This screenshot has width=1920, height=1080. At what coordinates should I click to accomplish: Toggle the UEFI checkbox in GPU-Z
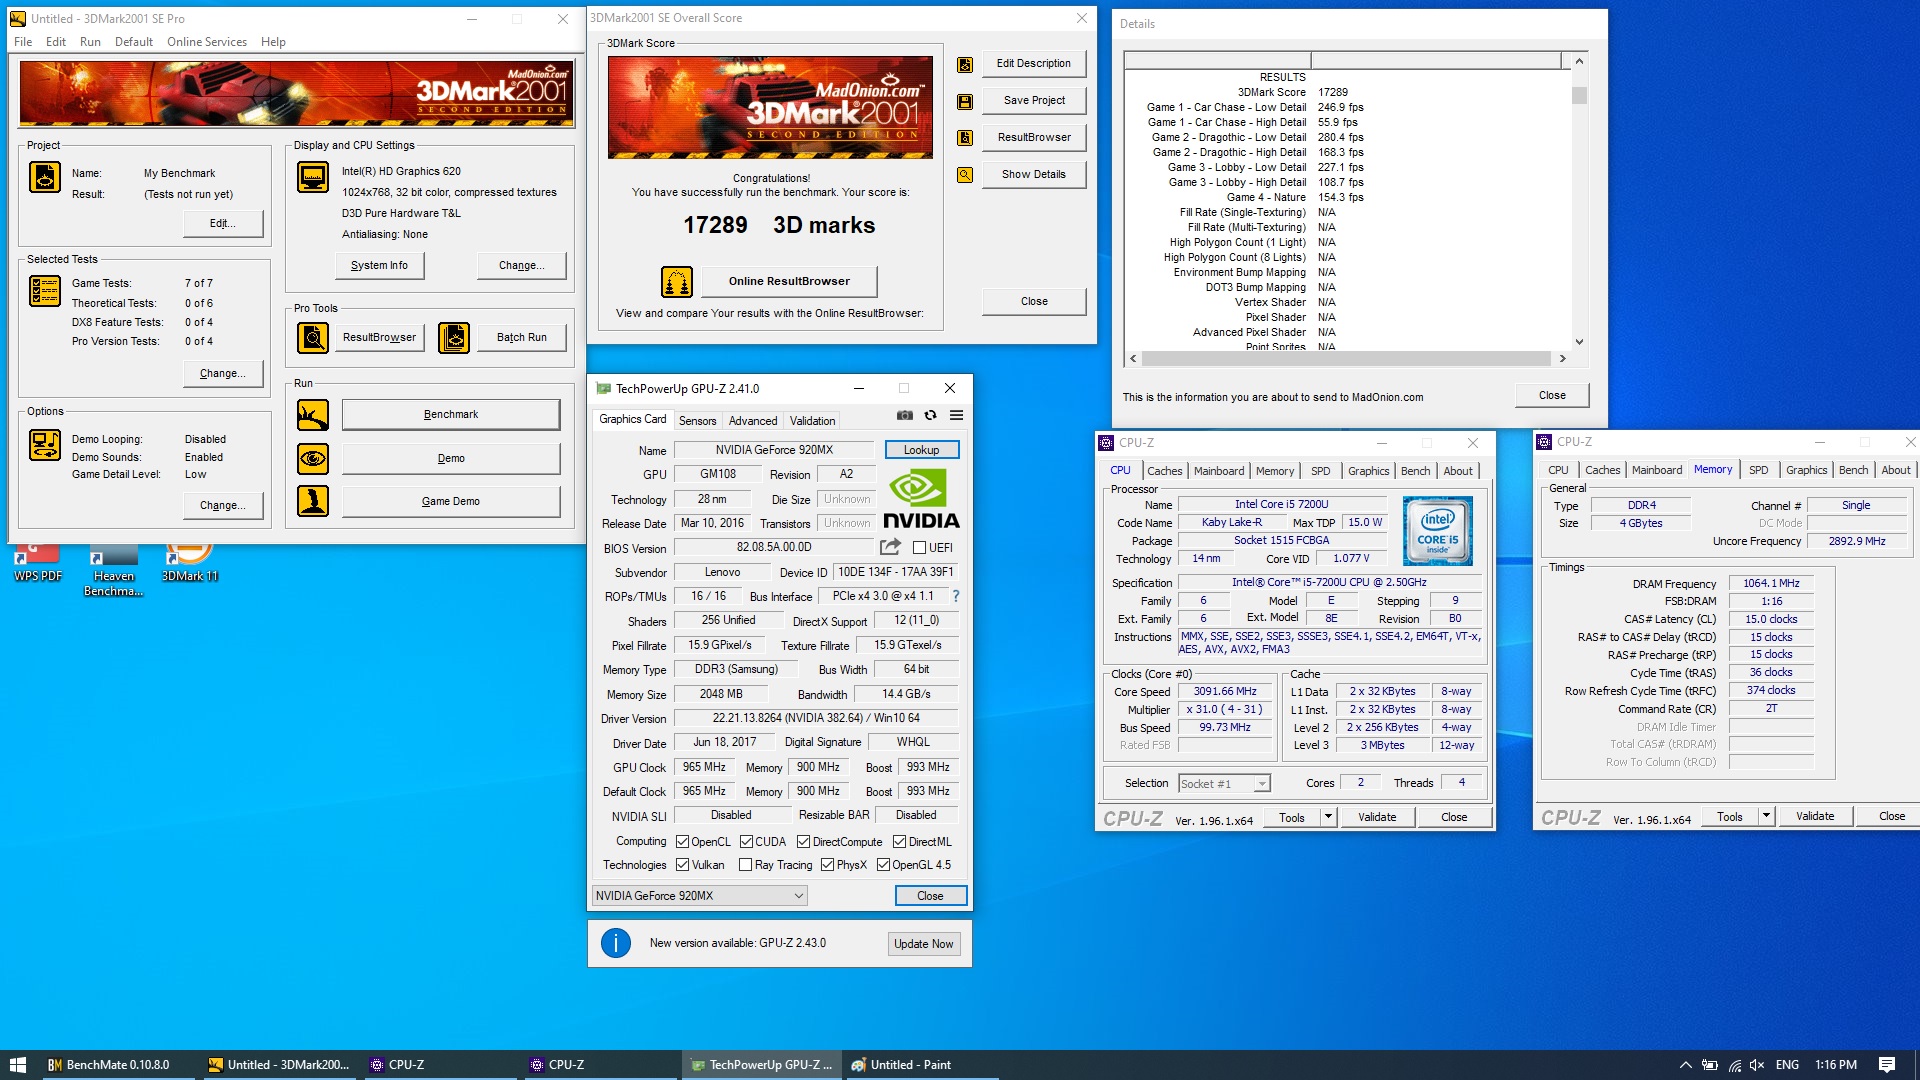point(920,548)
